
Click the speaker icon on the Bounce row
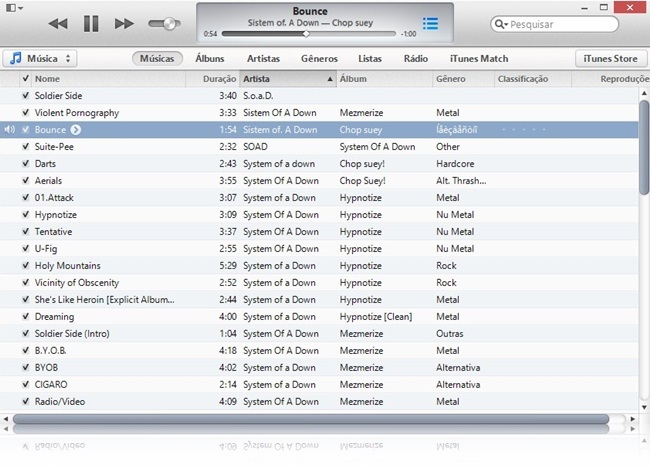tap(9, 130)
